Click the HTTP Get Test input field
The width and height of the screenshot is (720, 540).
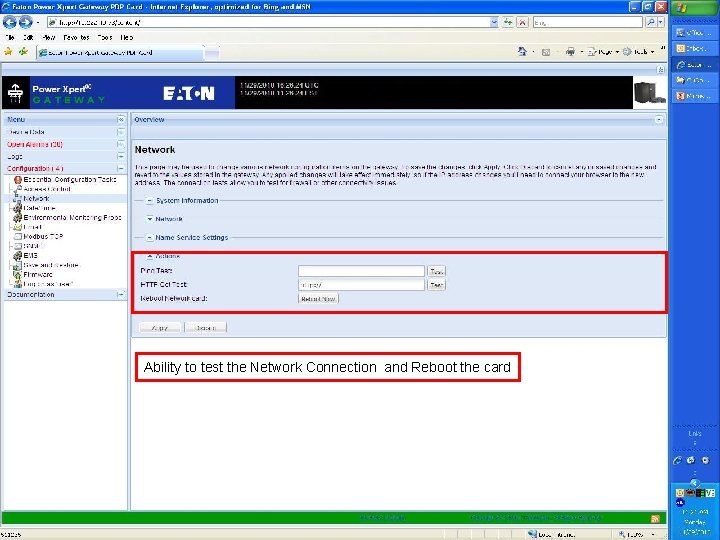coord(361,285)
